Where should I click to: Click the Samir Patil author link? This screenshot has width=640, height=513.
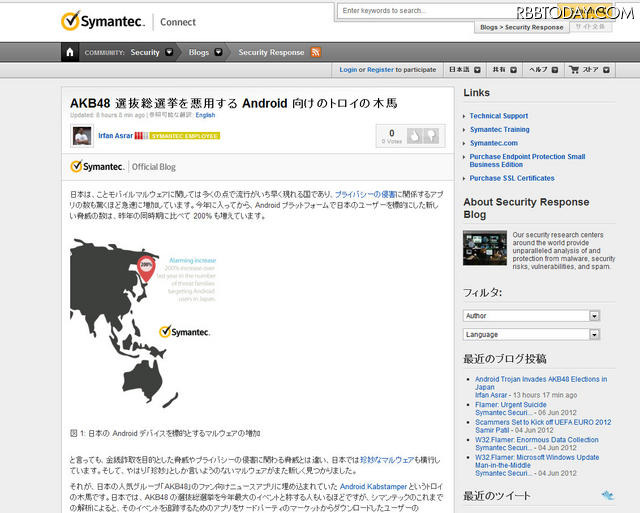click(x=492, y=430)
